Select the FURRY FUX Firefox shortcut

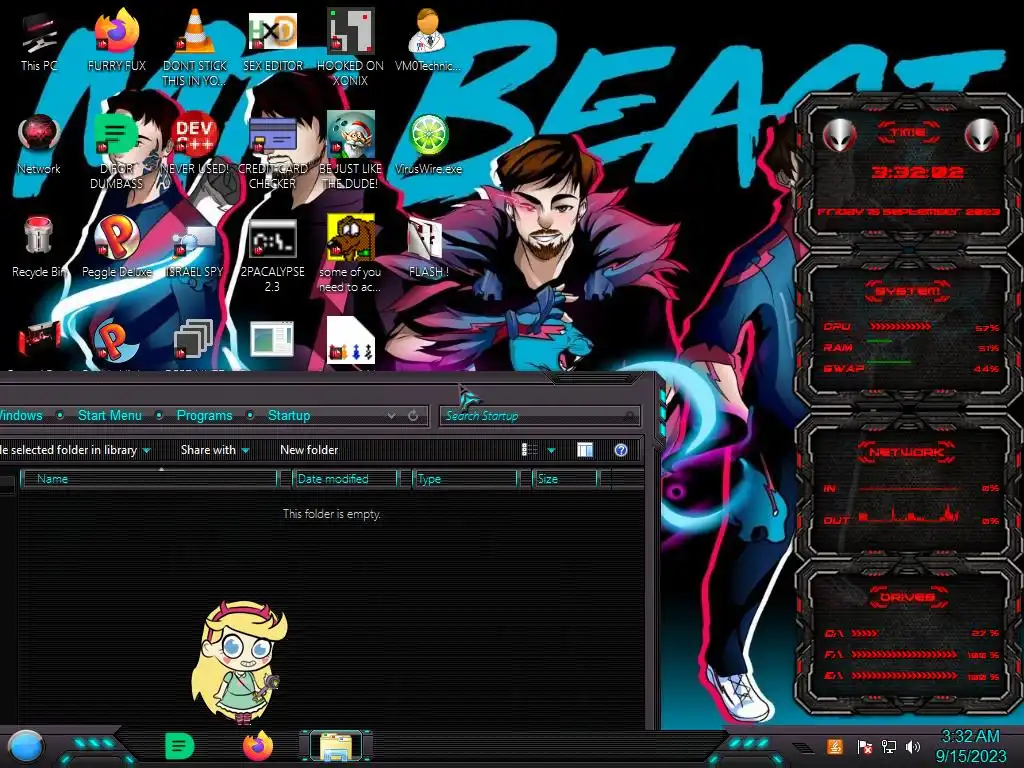pos(116,40)
